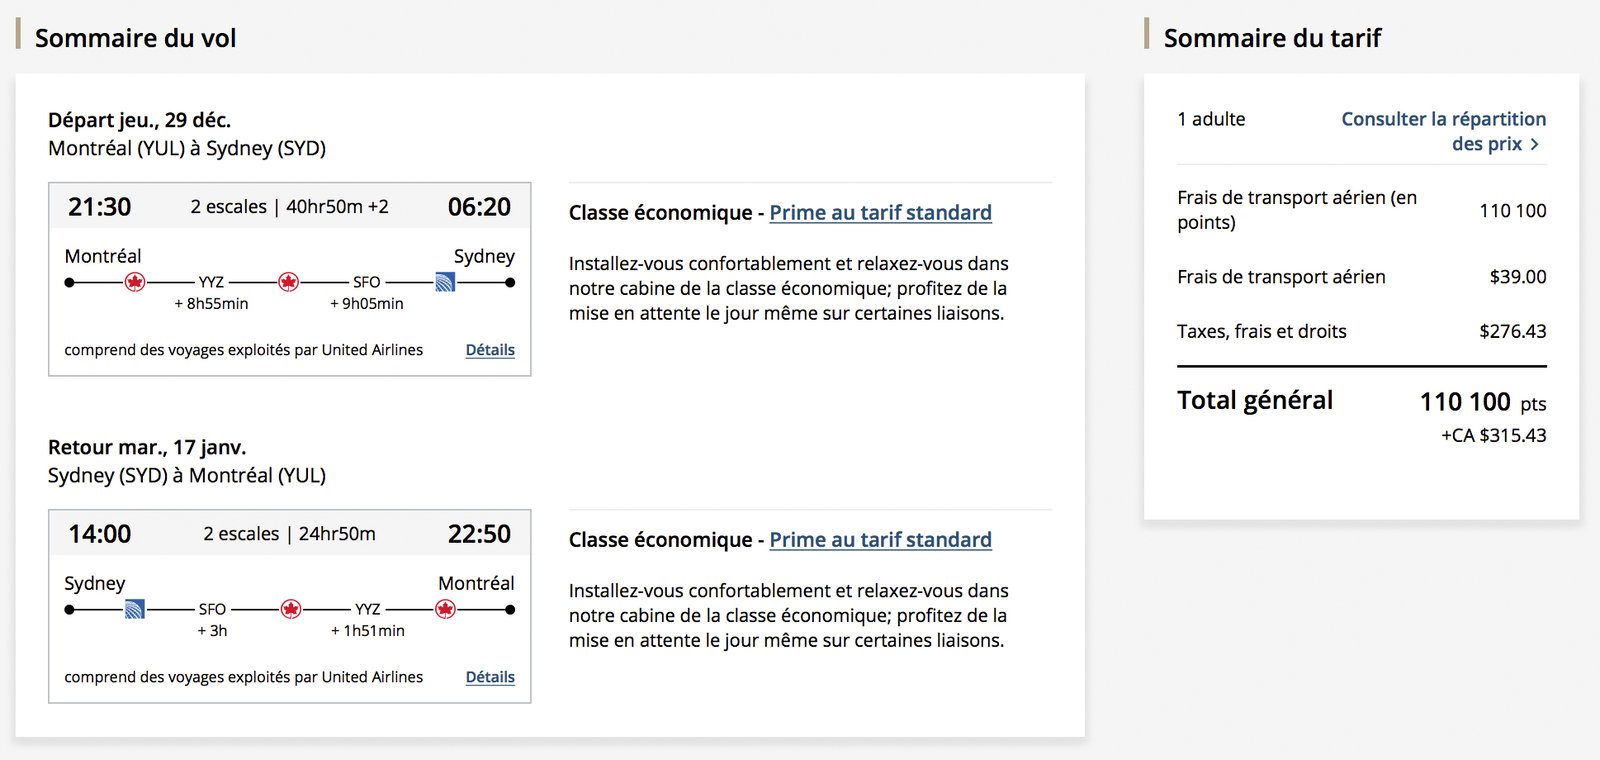Open "Détails" for the departure flight
The height and width of the screenshot is (760, 1600).
[489, 349]
